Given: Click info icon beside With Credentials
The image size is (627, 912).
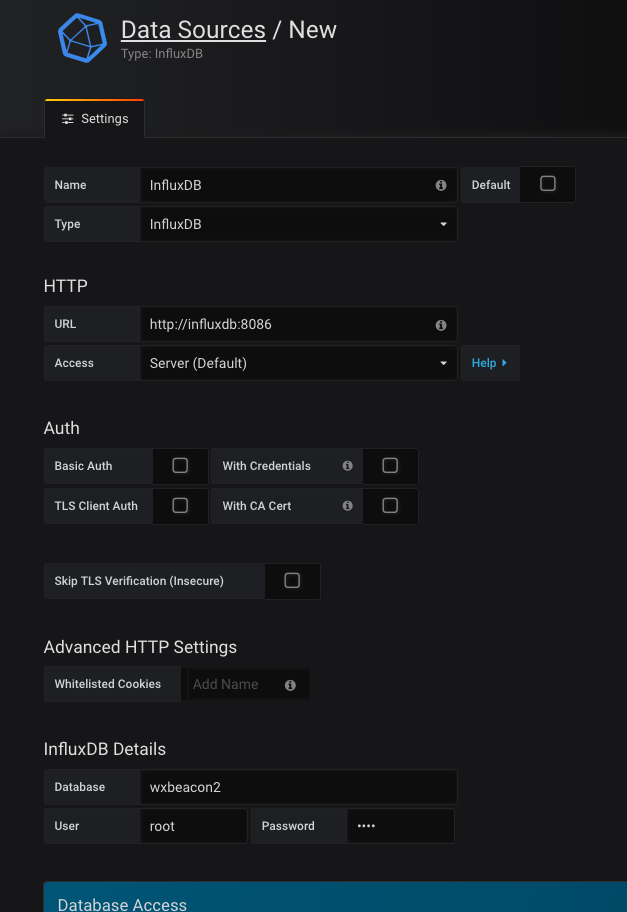Looking at the screenshot, I should click(x=348, y=466).
